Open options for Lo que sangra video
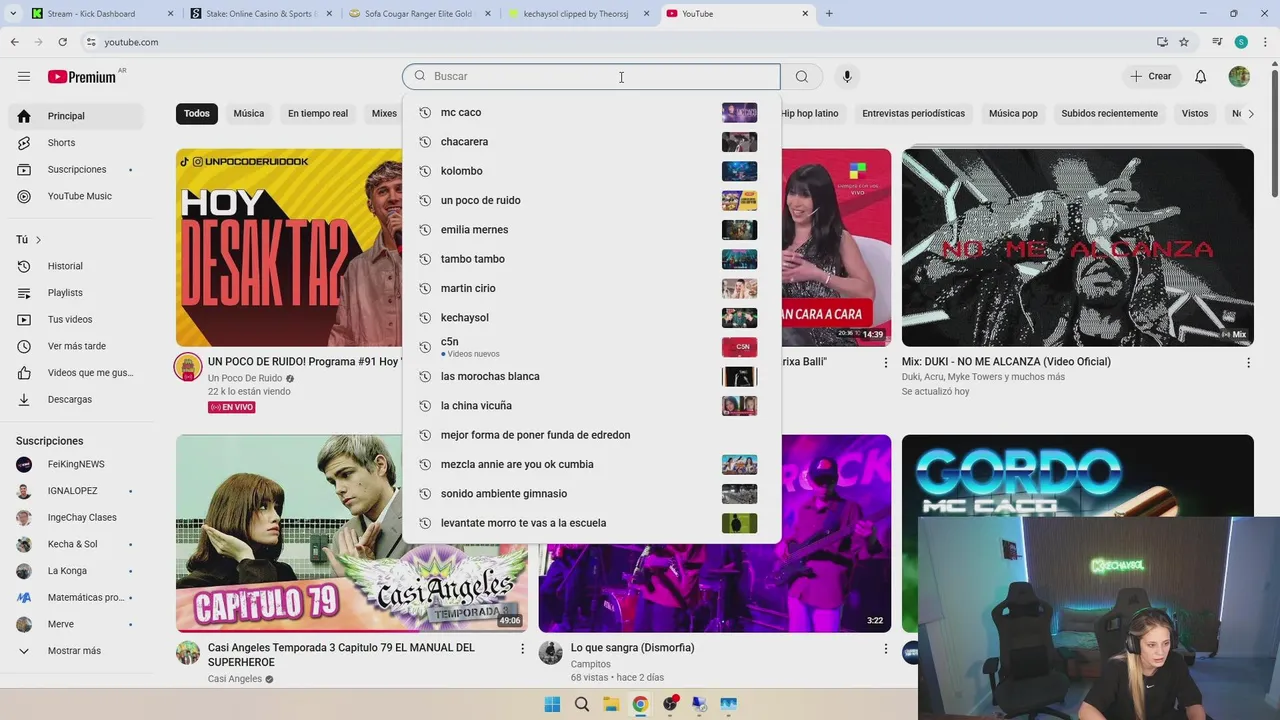The image size is (1280, 720). point(885,649)
